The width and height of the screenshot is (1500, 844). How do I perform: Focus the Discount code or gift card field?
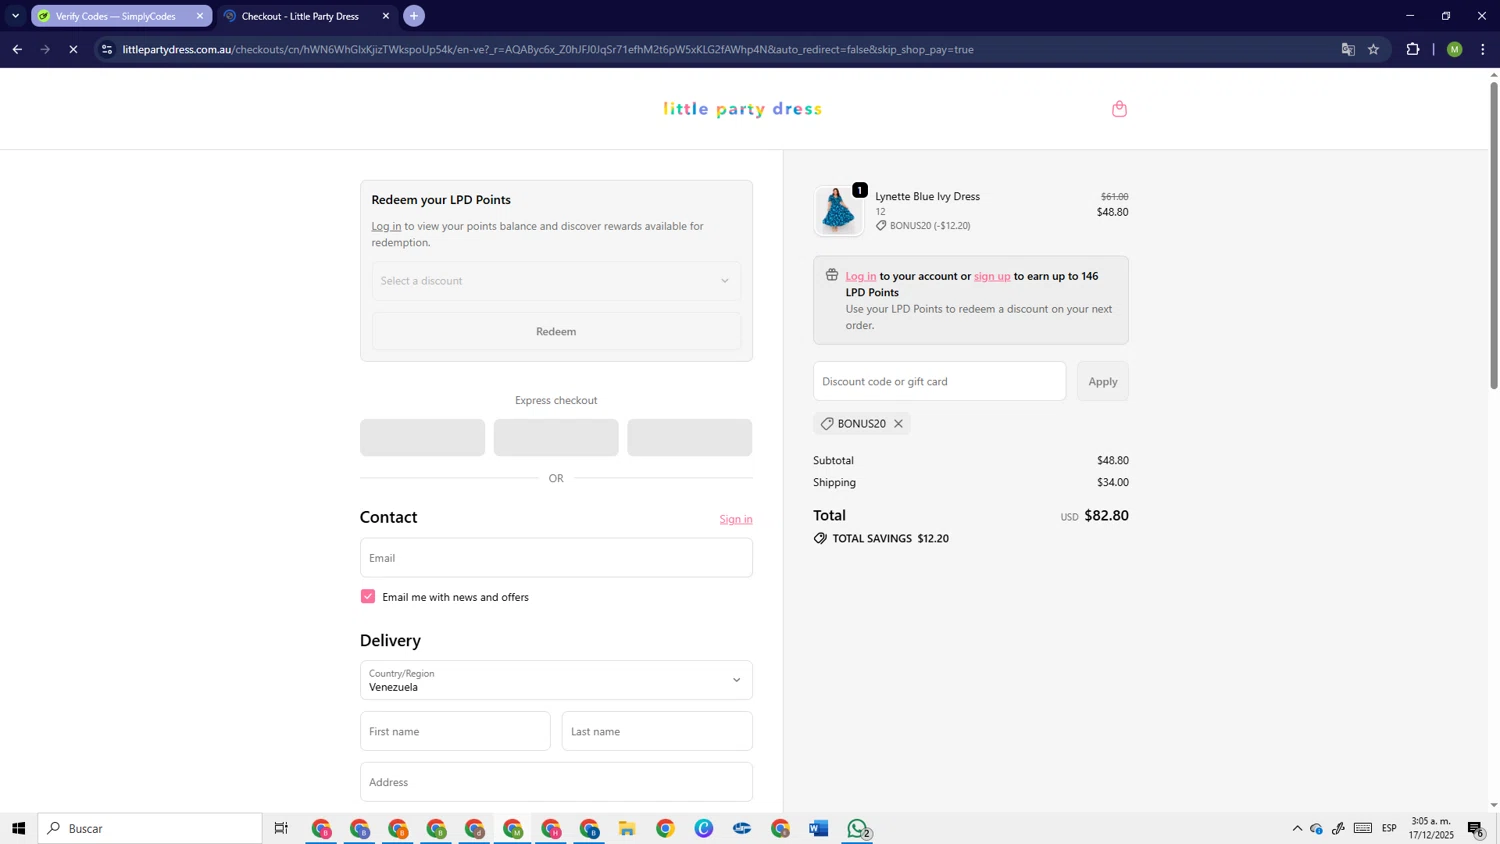point(939,381)
